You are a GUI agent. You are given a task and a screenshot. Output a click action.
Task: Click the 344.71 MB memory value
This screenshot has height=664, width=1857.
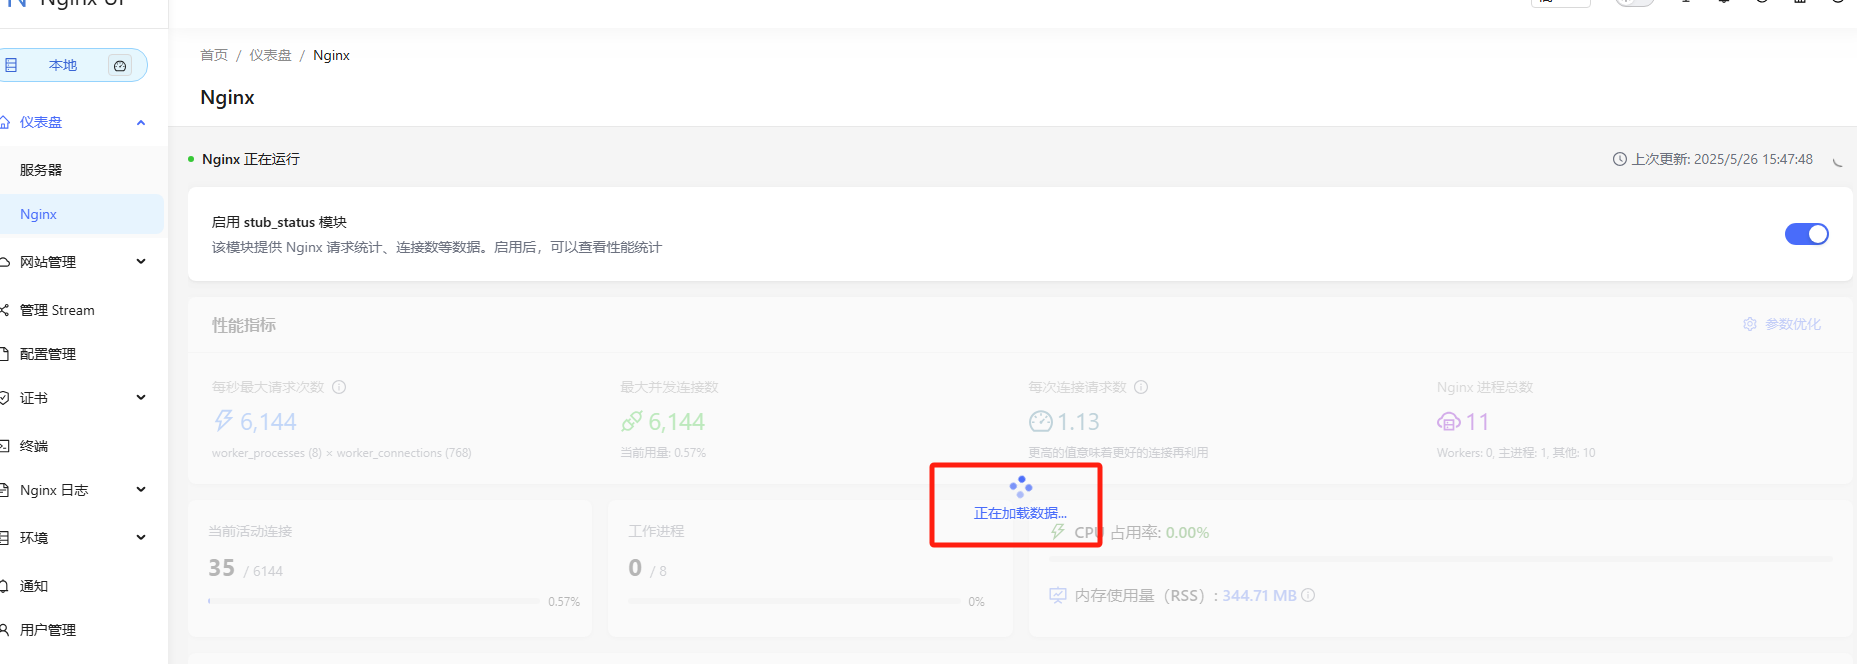click(1259, 596)
